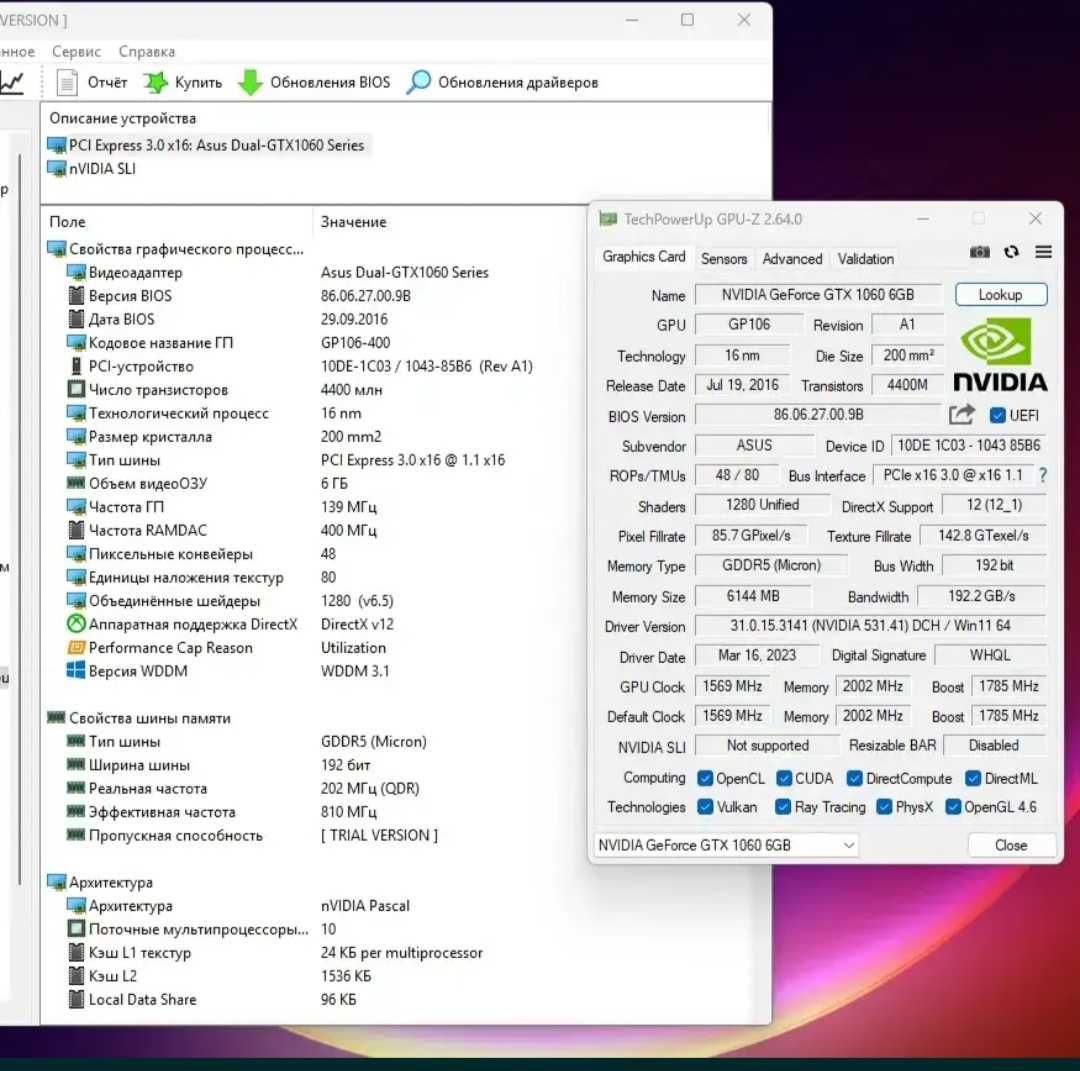The width and height of the screenshot is (1080, 1071).
Task: Click the Performance Cap Reason row icon
Action: [76, 647]
